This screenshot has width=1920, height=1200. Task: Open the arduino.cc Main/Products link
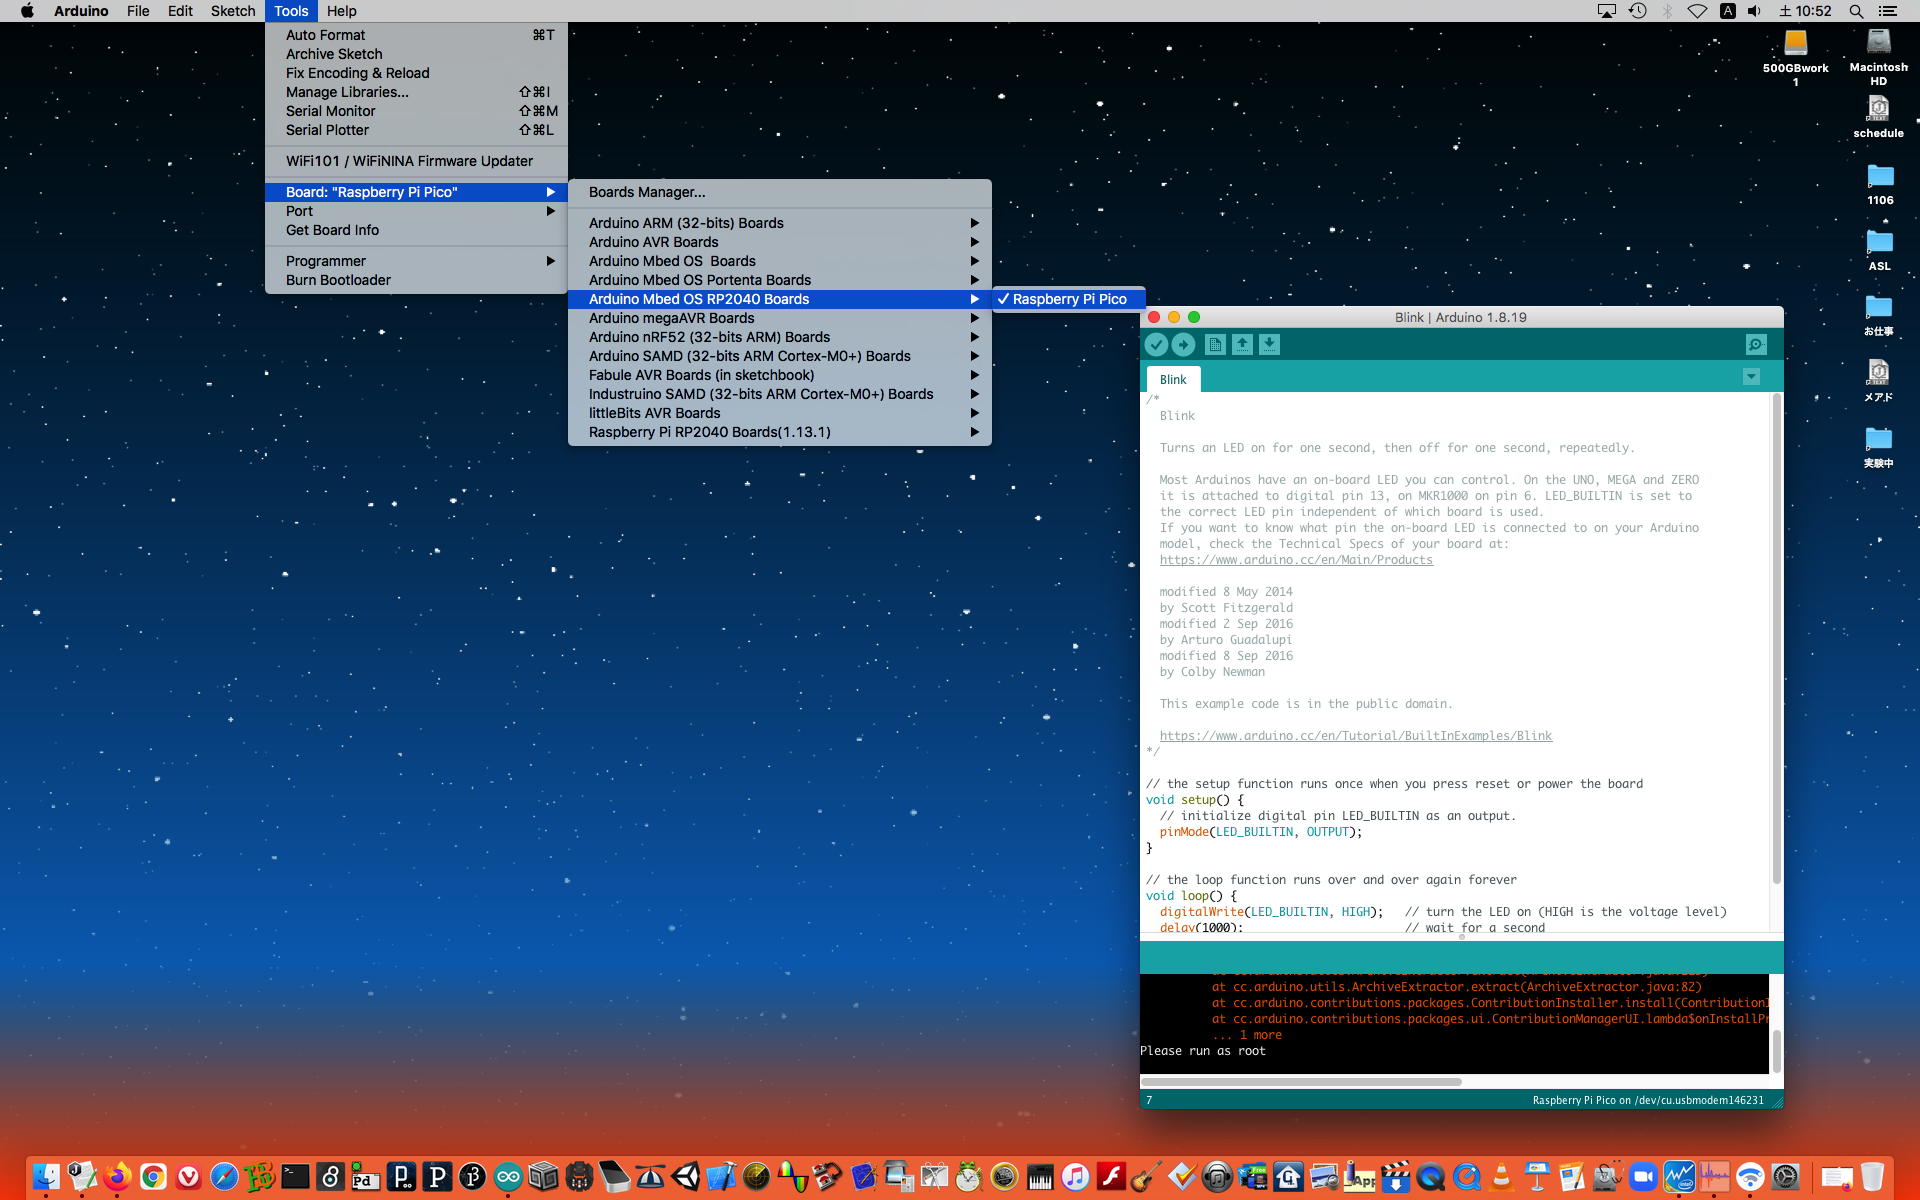pos(1296,560)
